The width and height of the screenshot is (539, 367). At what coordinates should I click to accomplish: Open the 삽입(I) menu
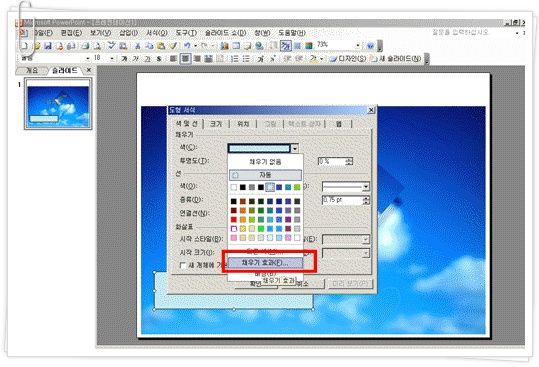tap(128, 33)
